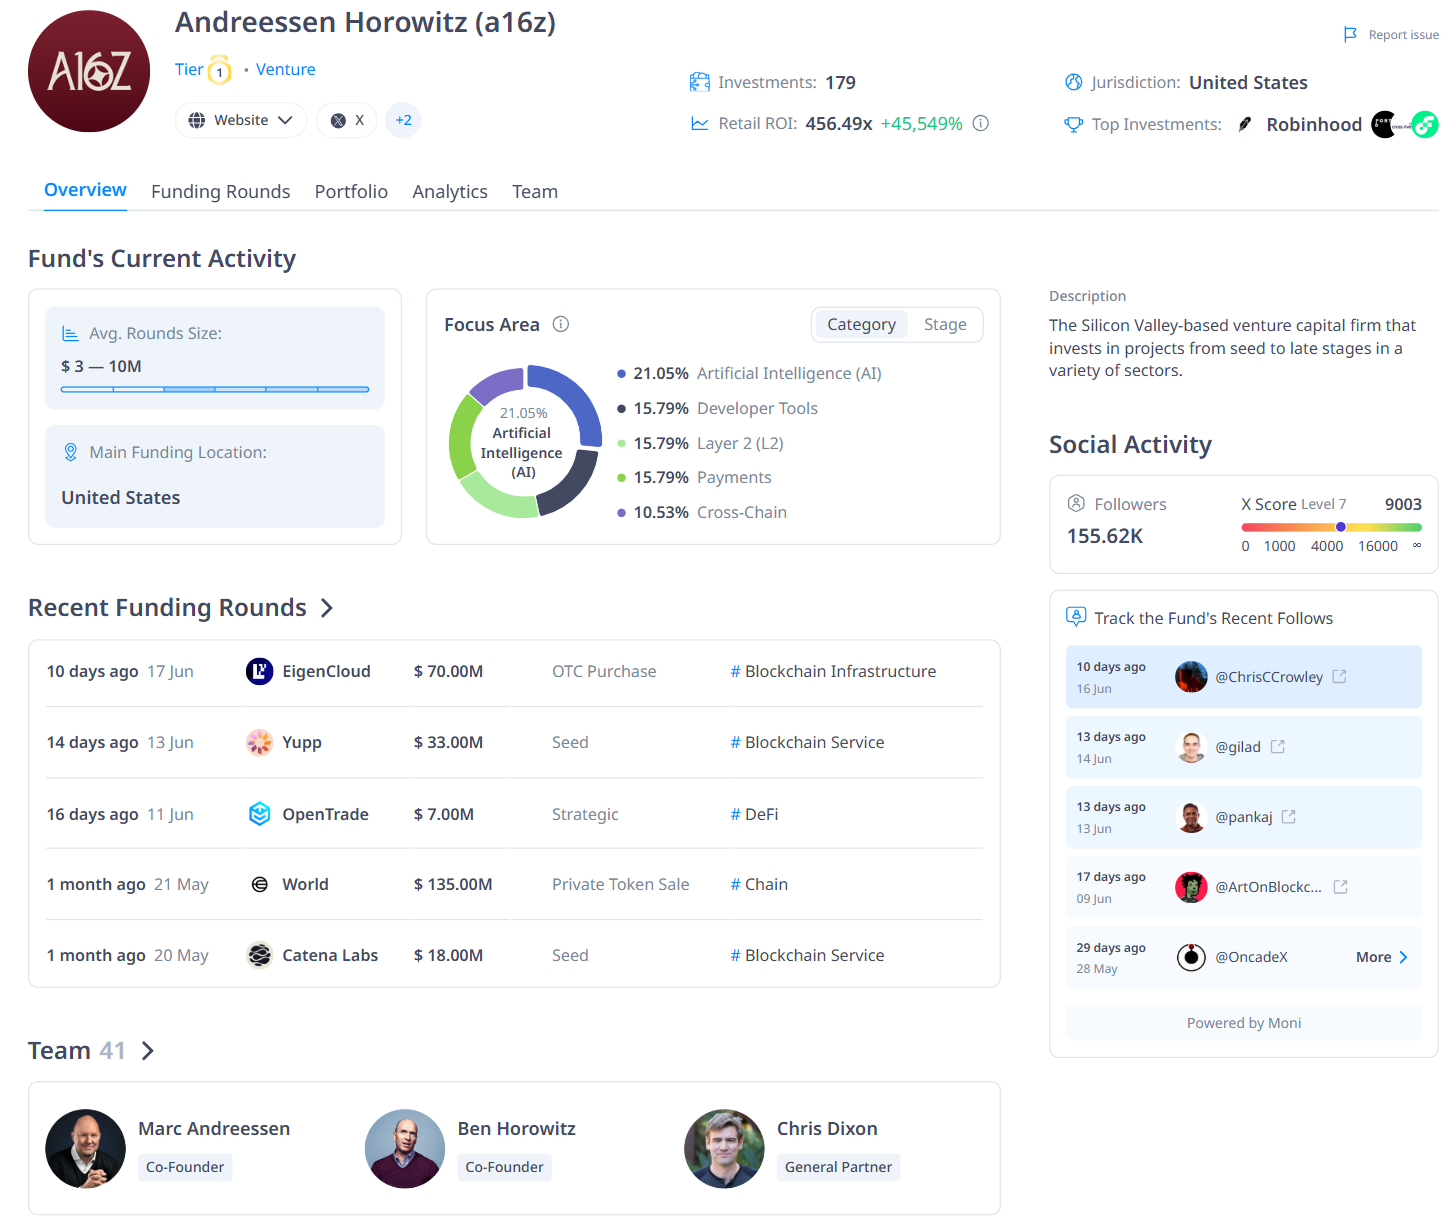Click the Followers icon

coord(1076,503)
